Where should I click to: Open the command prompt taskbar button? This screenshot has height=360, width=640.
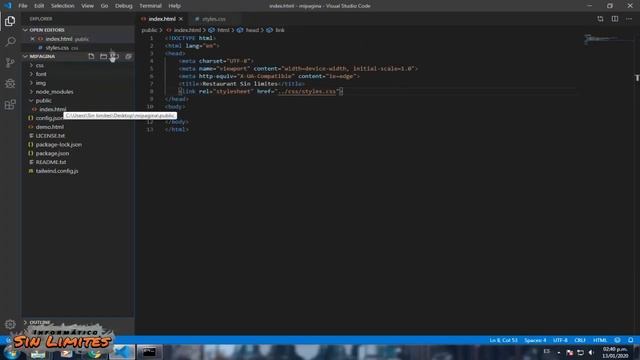(149, 352)
